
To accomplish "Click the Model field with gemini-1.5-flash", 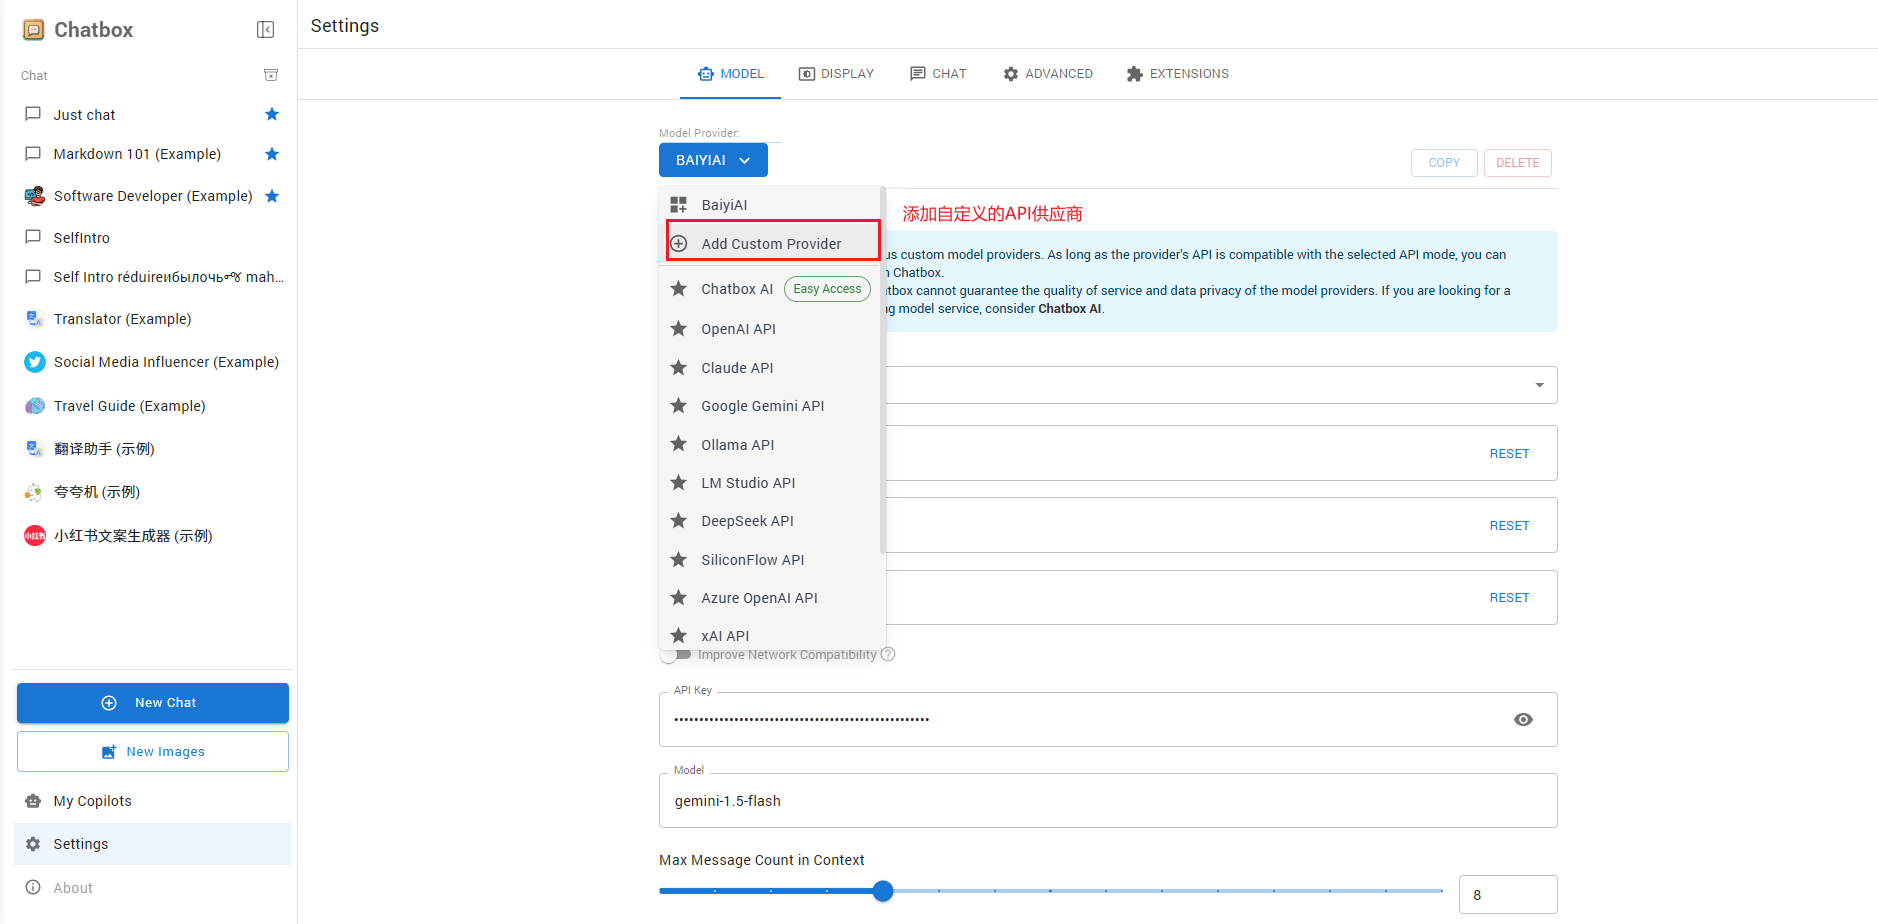I will coord(1108,800).
